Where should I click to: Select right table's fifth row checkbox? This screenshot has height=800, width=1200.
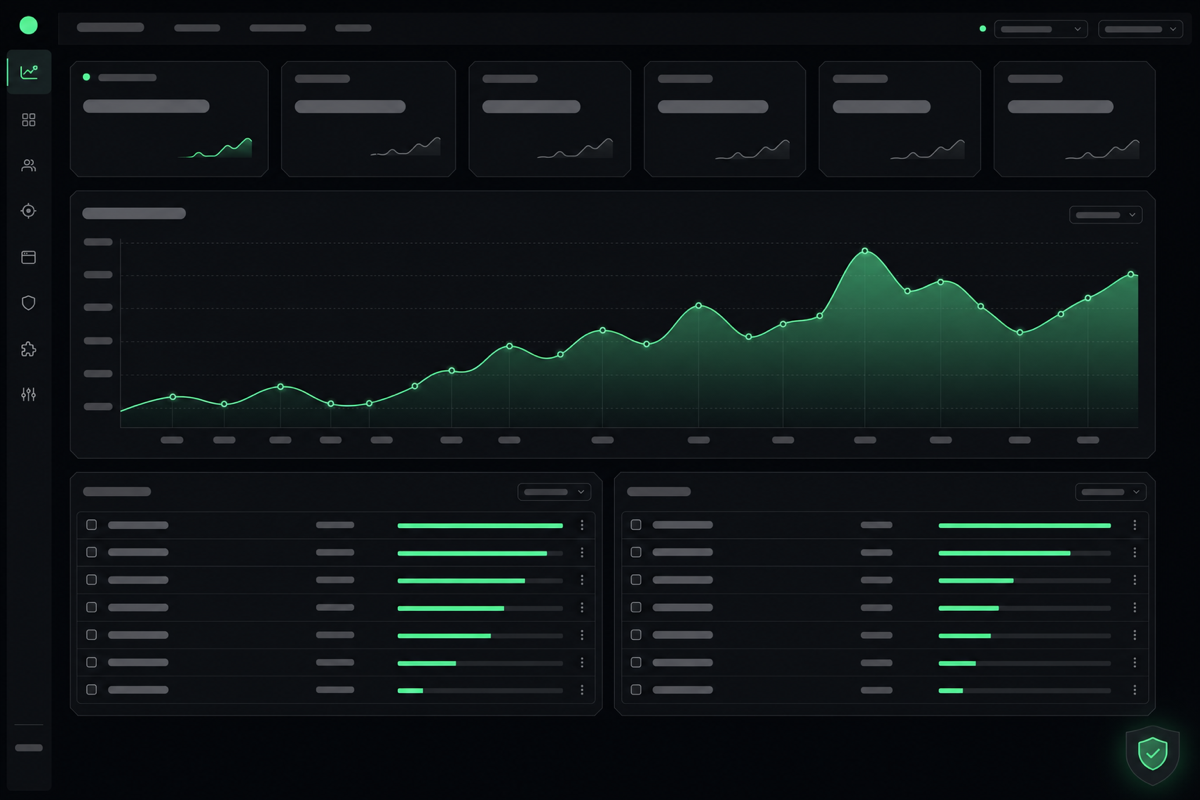(x=636, y=635)
